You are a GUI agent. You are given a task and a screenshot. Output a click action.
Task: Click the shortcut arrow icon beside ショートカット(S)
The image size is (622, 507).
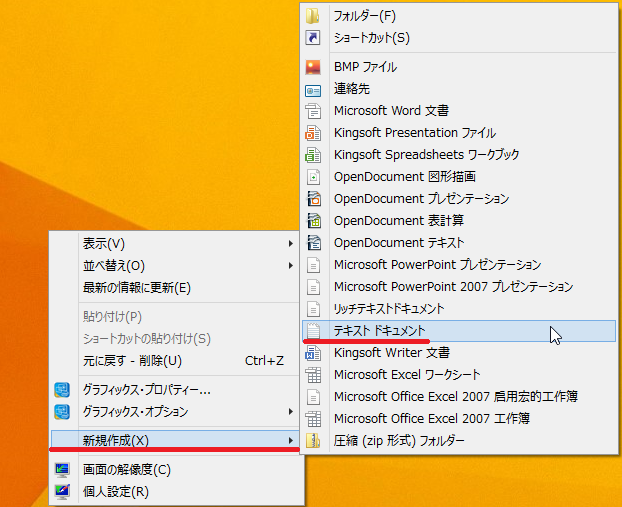pos(313,38)
